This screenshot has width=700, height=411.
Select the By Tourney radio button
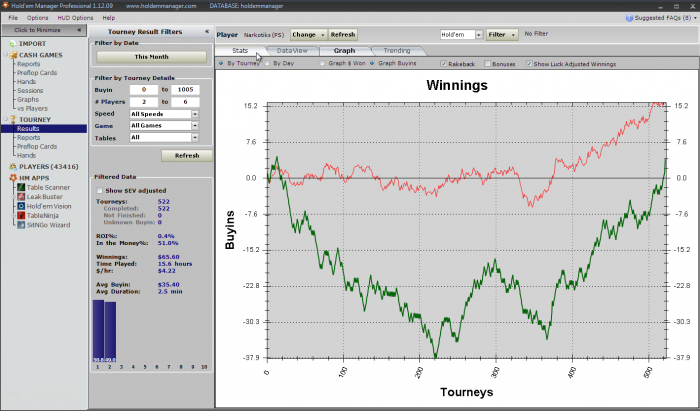click(x=221, y=63)
